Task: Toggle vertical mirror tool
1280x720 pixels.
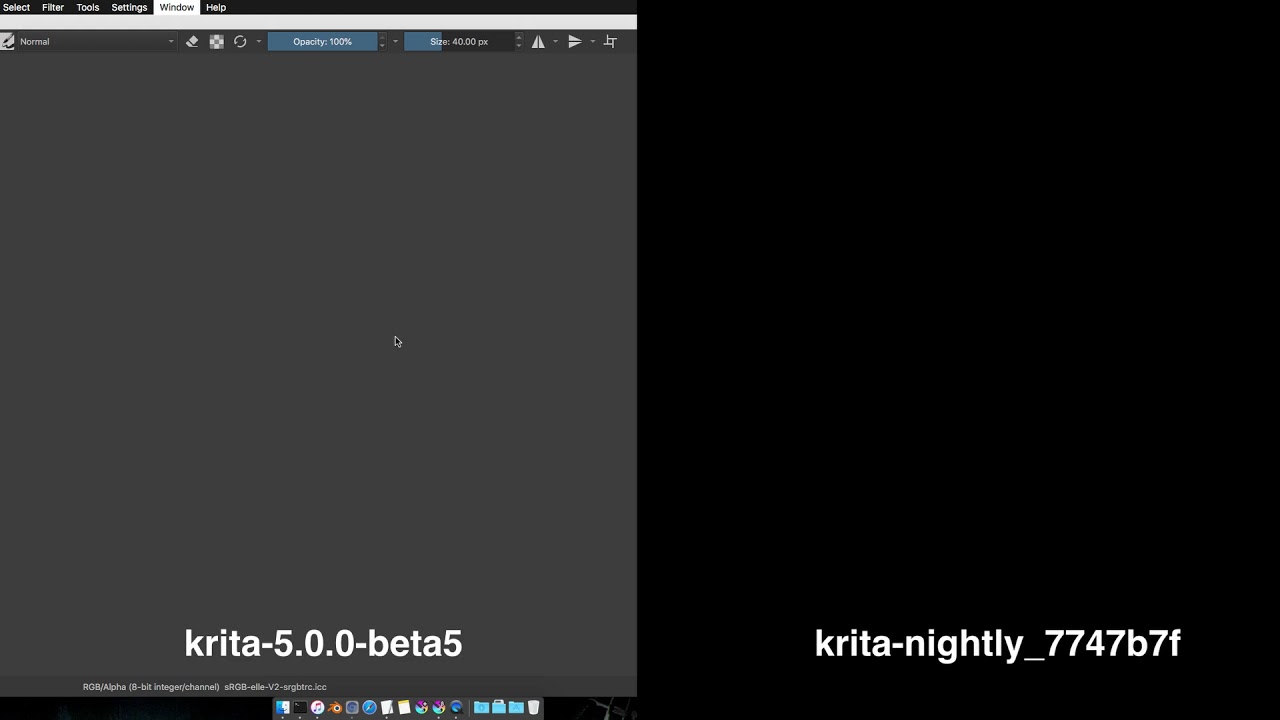Action: (575, 41)
